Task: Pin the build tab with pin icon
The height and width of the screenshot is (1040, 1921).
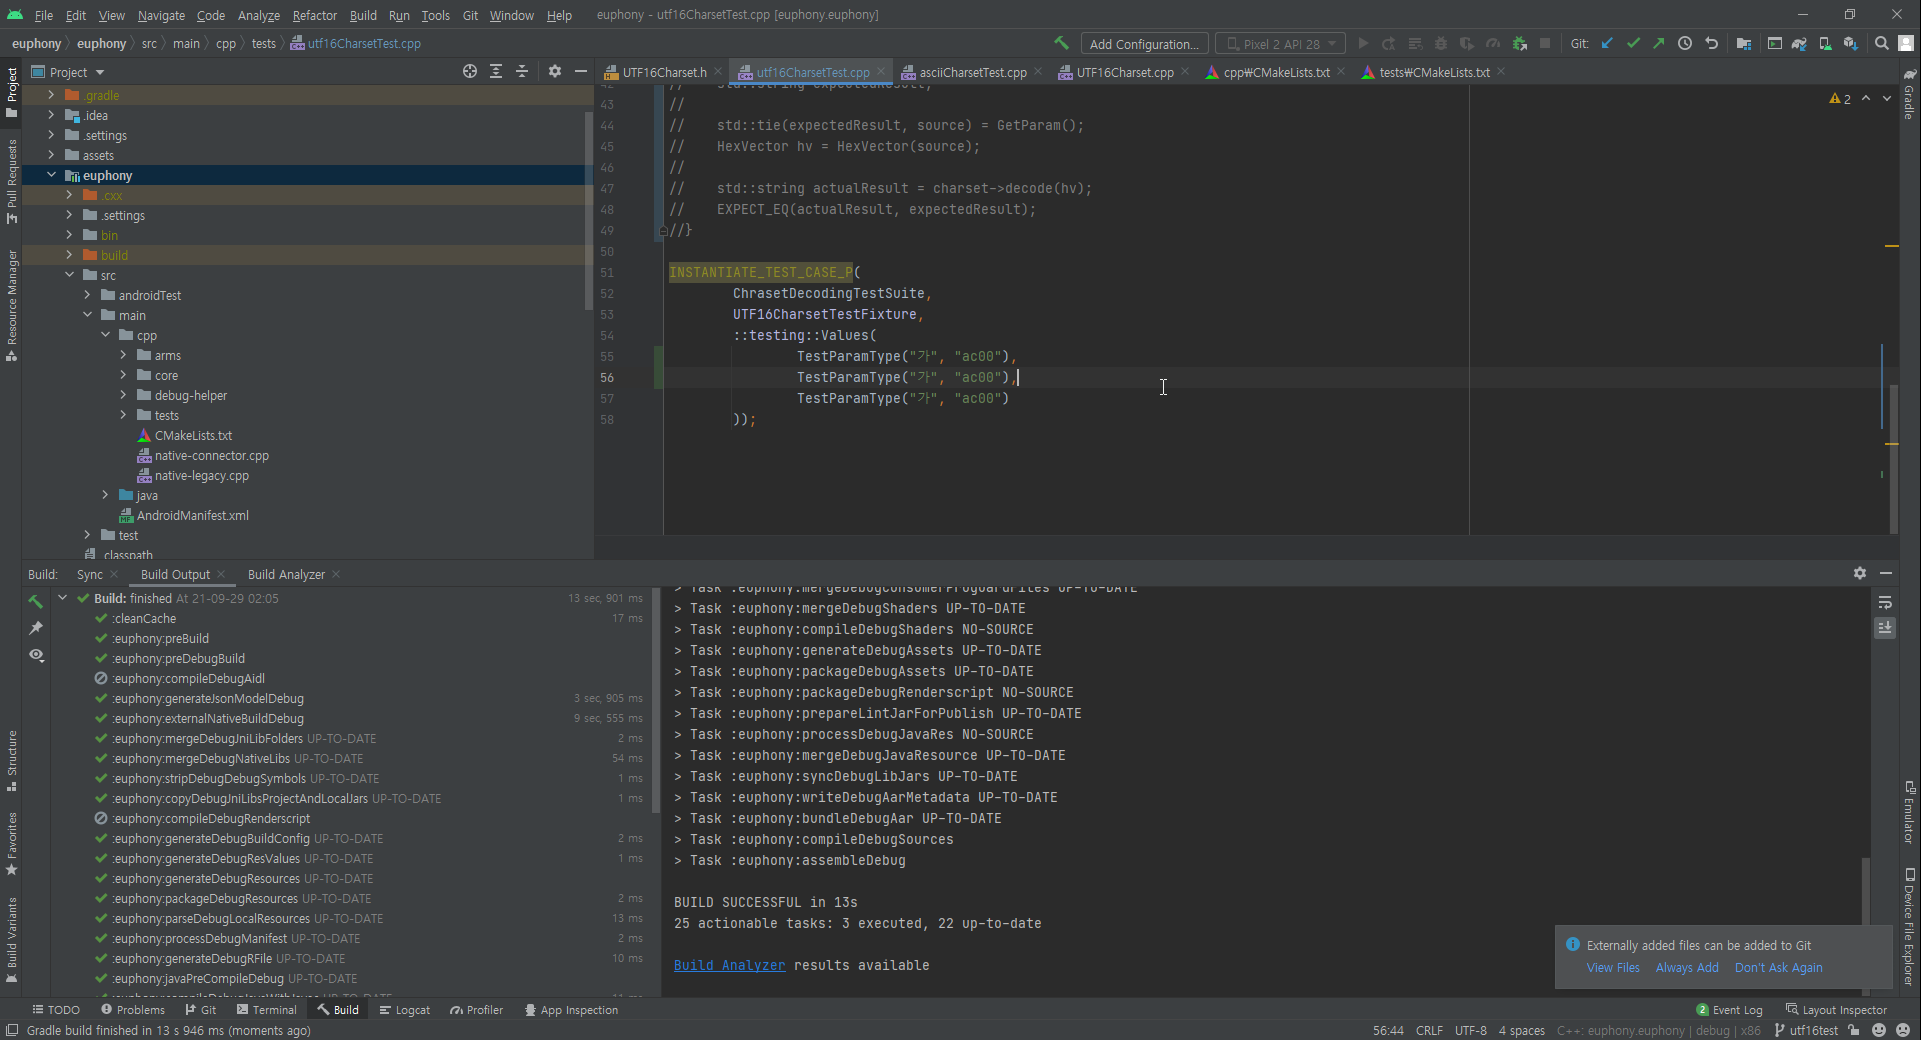Action: click(x=36, y=628)
